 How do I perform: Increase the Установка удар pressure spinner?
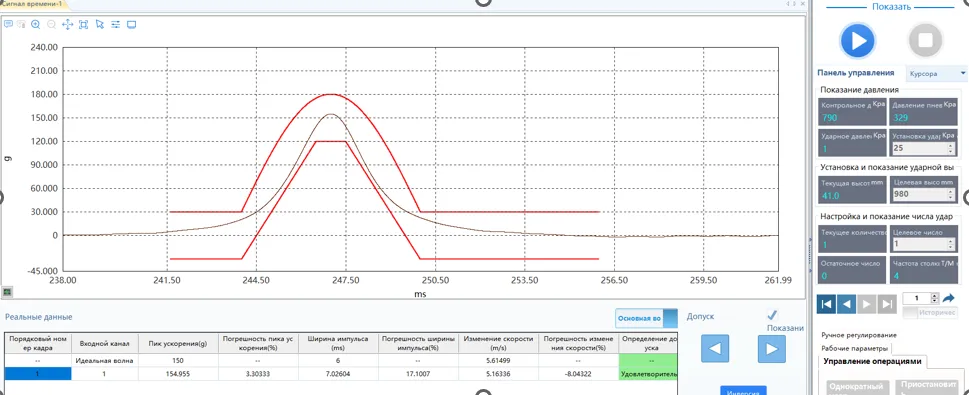pos(950,146)
